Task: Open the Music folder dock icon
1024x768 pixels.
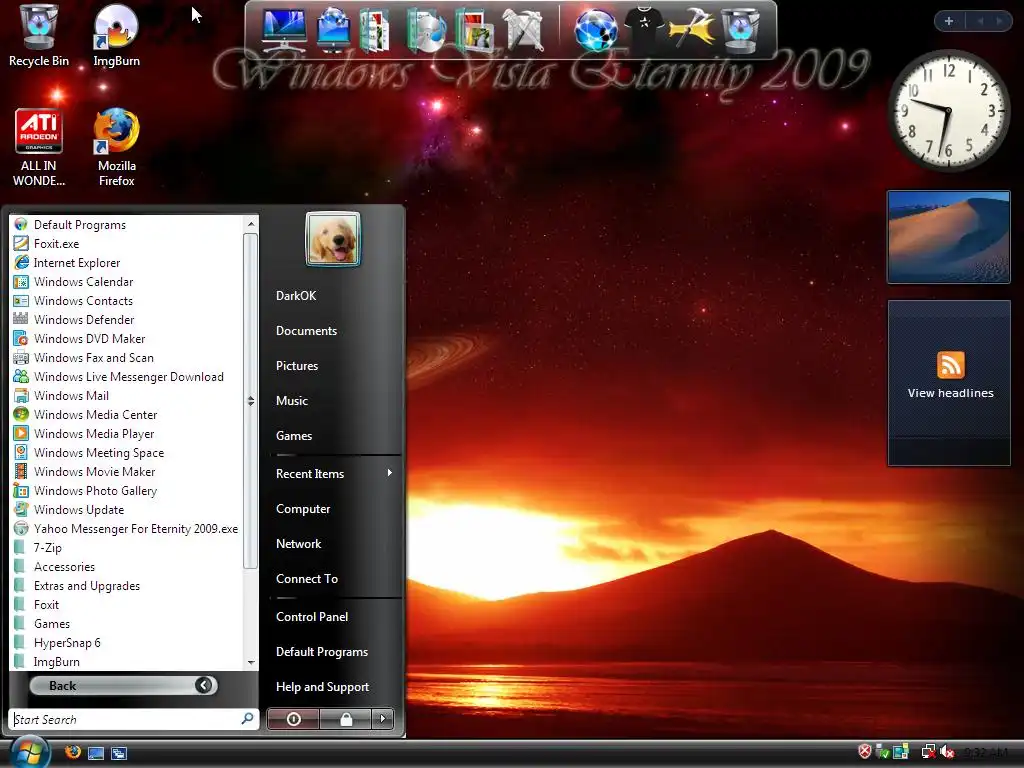Action: pyautogui.click(x=426, y=29)
